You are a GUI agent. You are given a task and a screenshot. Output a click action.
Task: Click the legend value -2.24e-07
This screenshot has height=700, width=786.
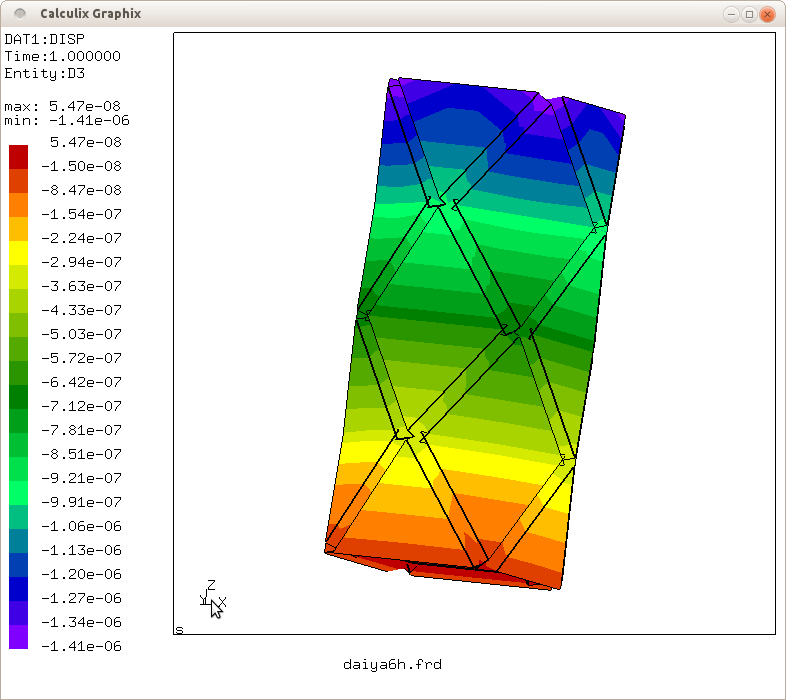point(82,238)
